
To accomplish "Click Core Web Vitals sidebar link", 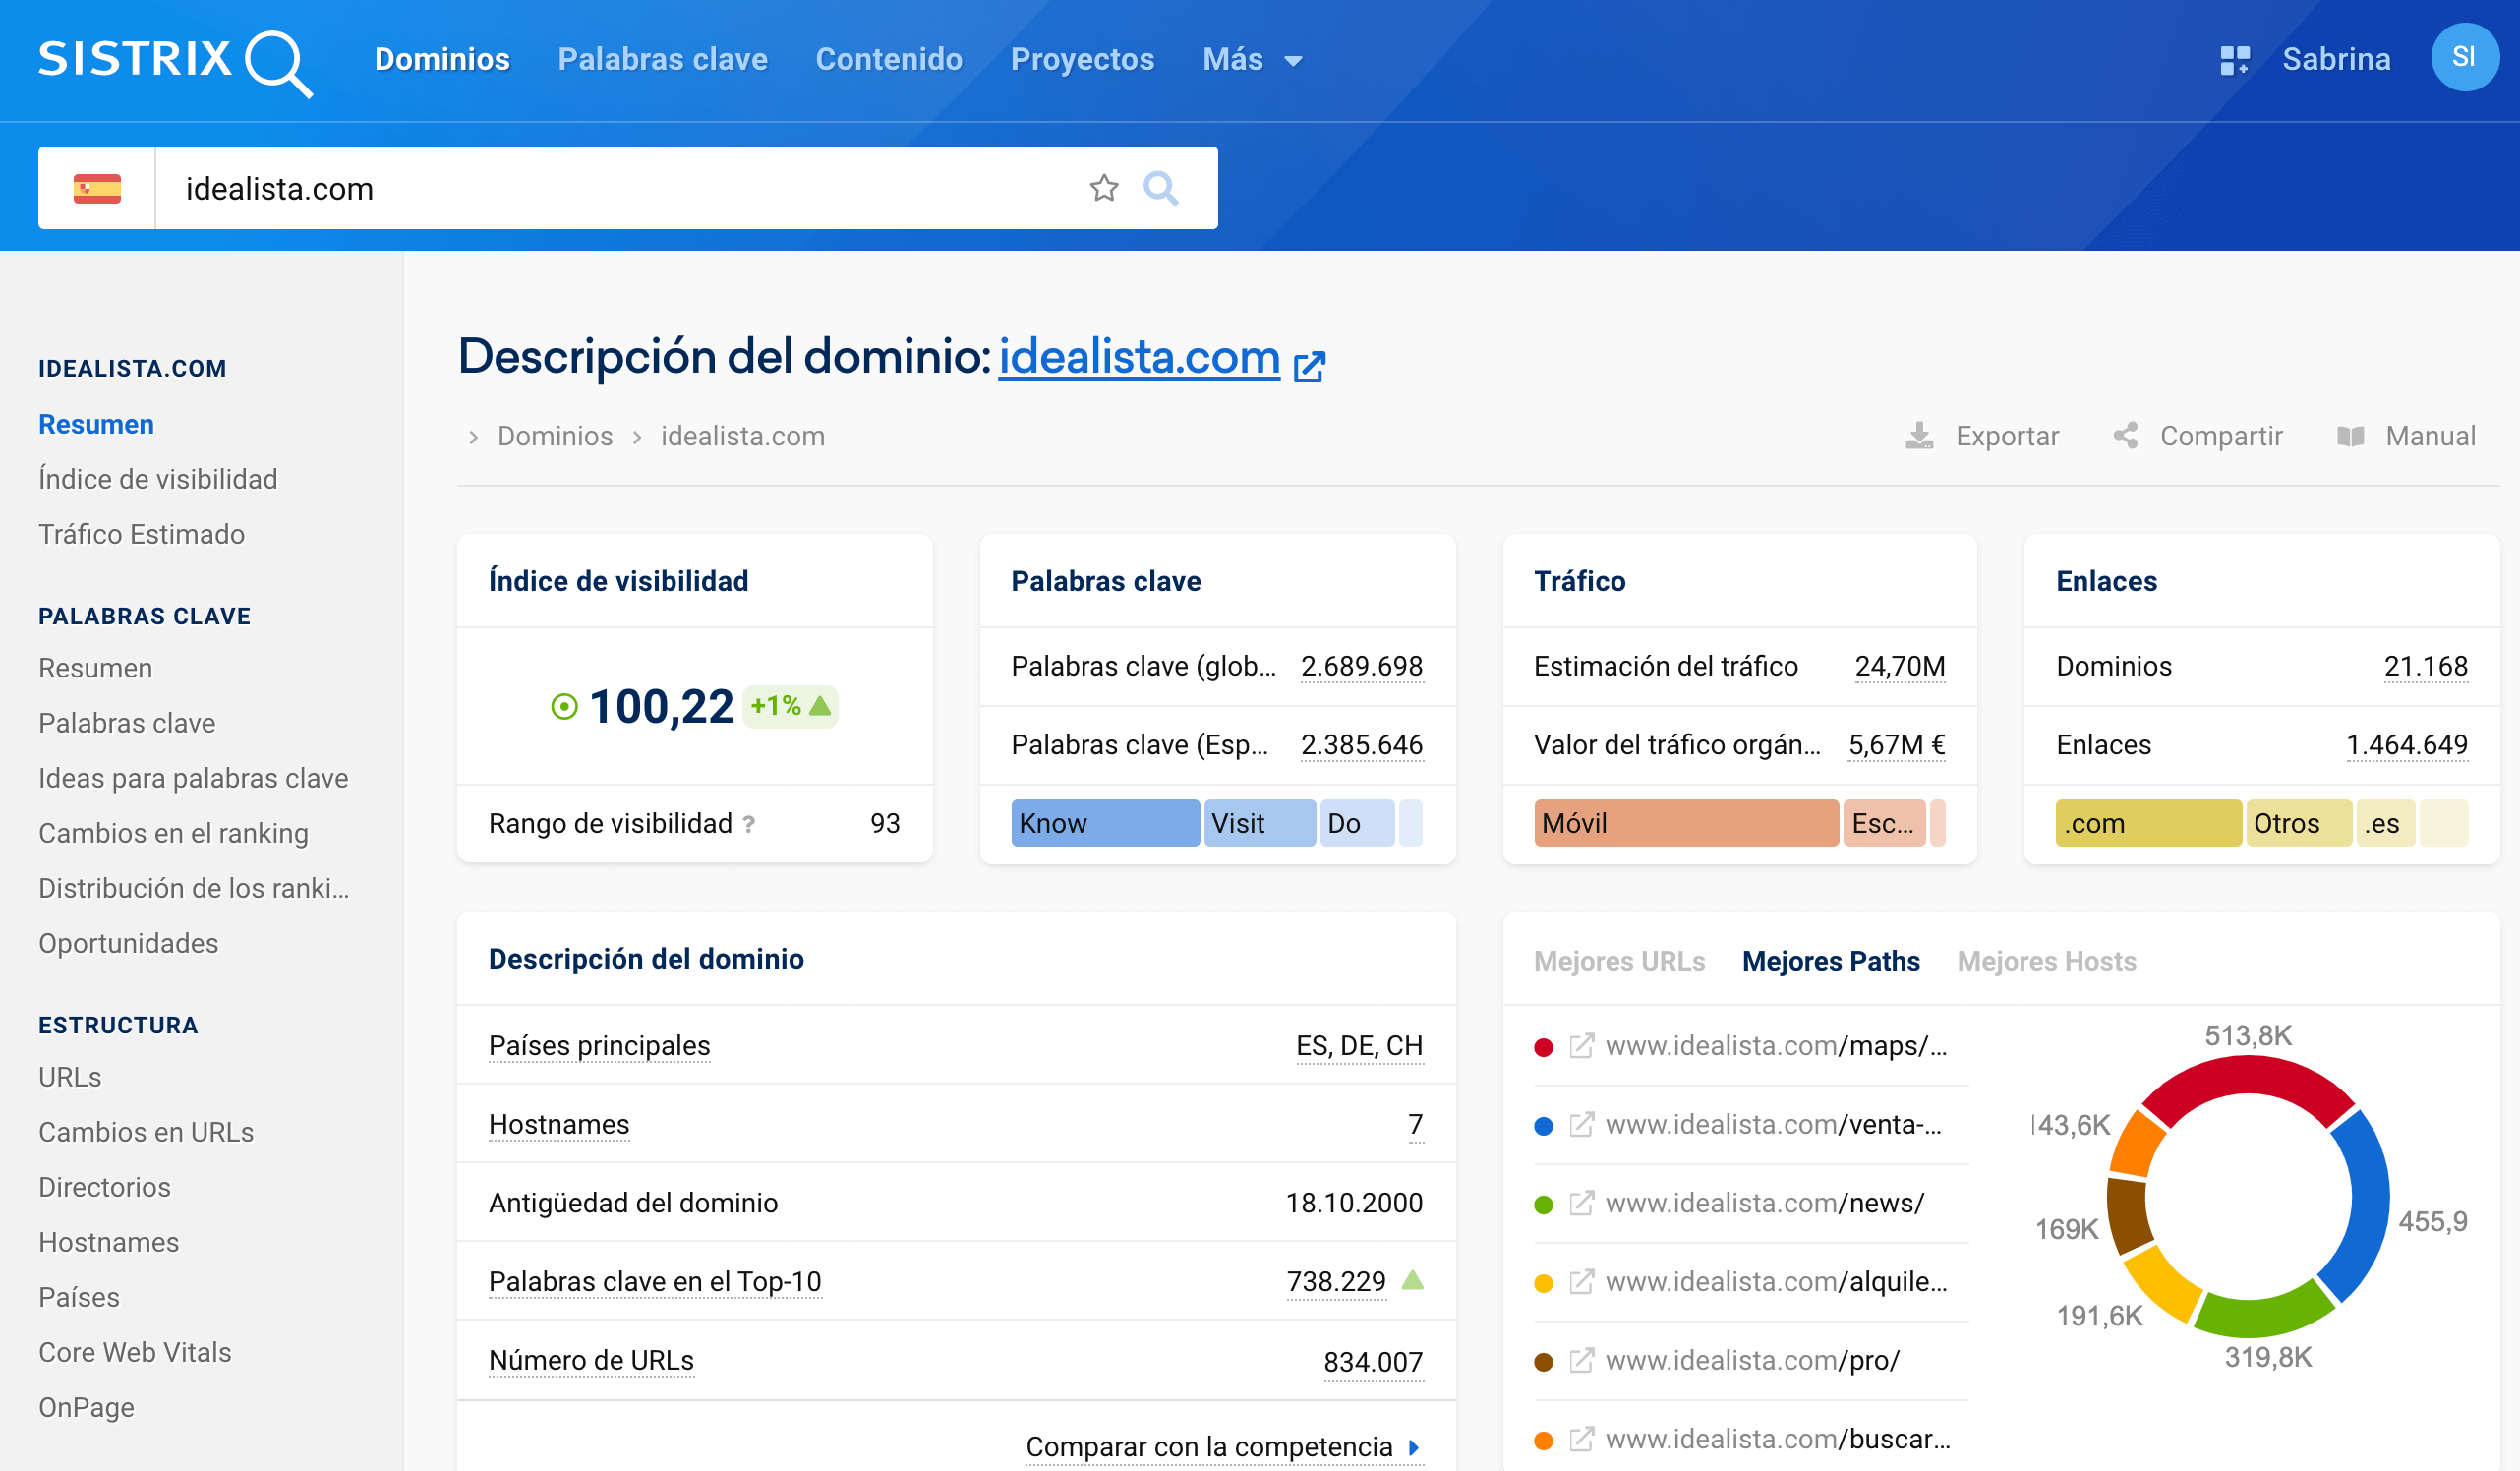I will 135,1352.
